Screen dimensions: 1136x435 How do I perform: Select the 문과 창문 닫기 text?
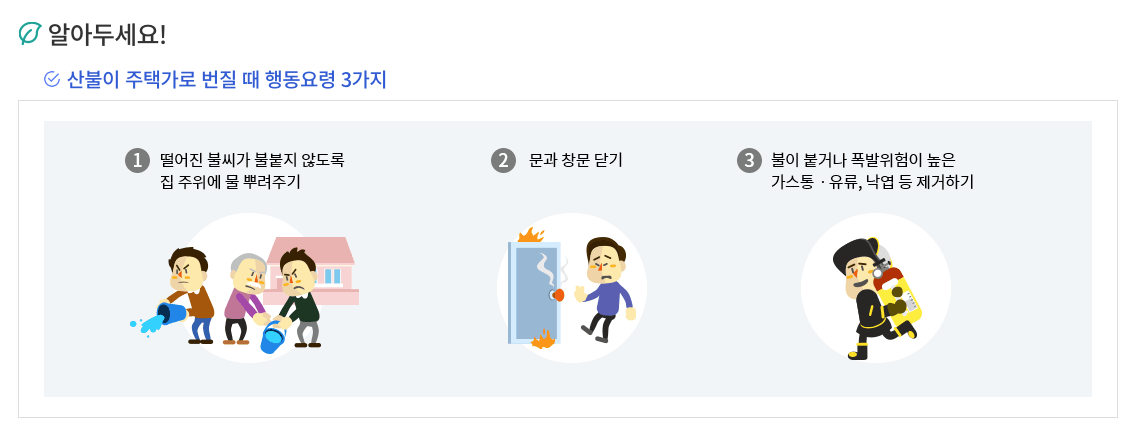pyautogui.click(x=576, y=161)
